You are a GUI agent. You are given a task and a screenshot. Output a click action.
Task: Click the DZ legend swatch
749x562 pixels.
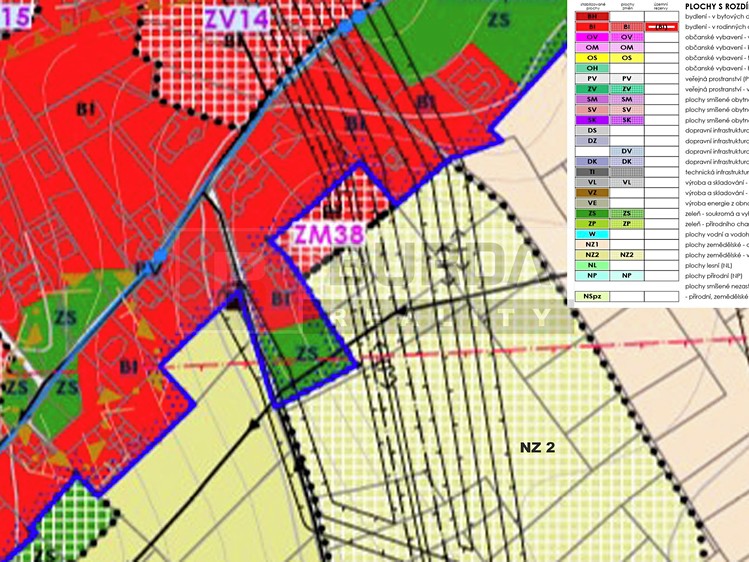[592, 141]
